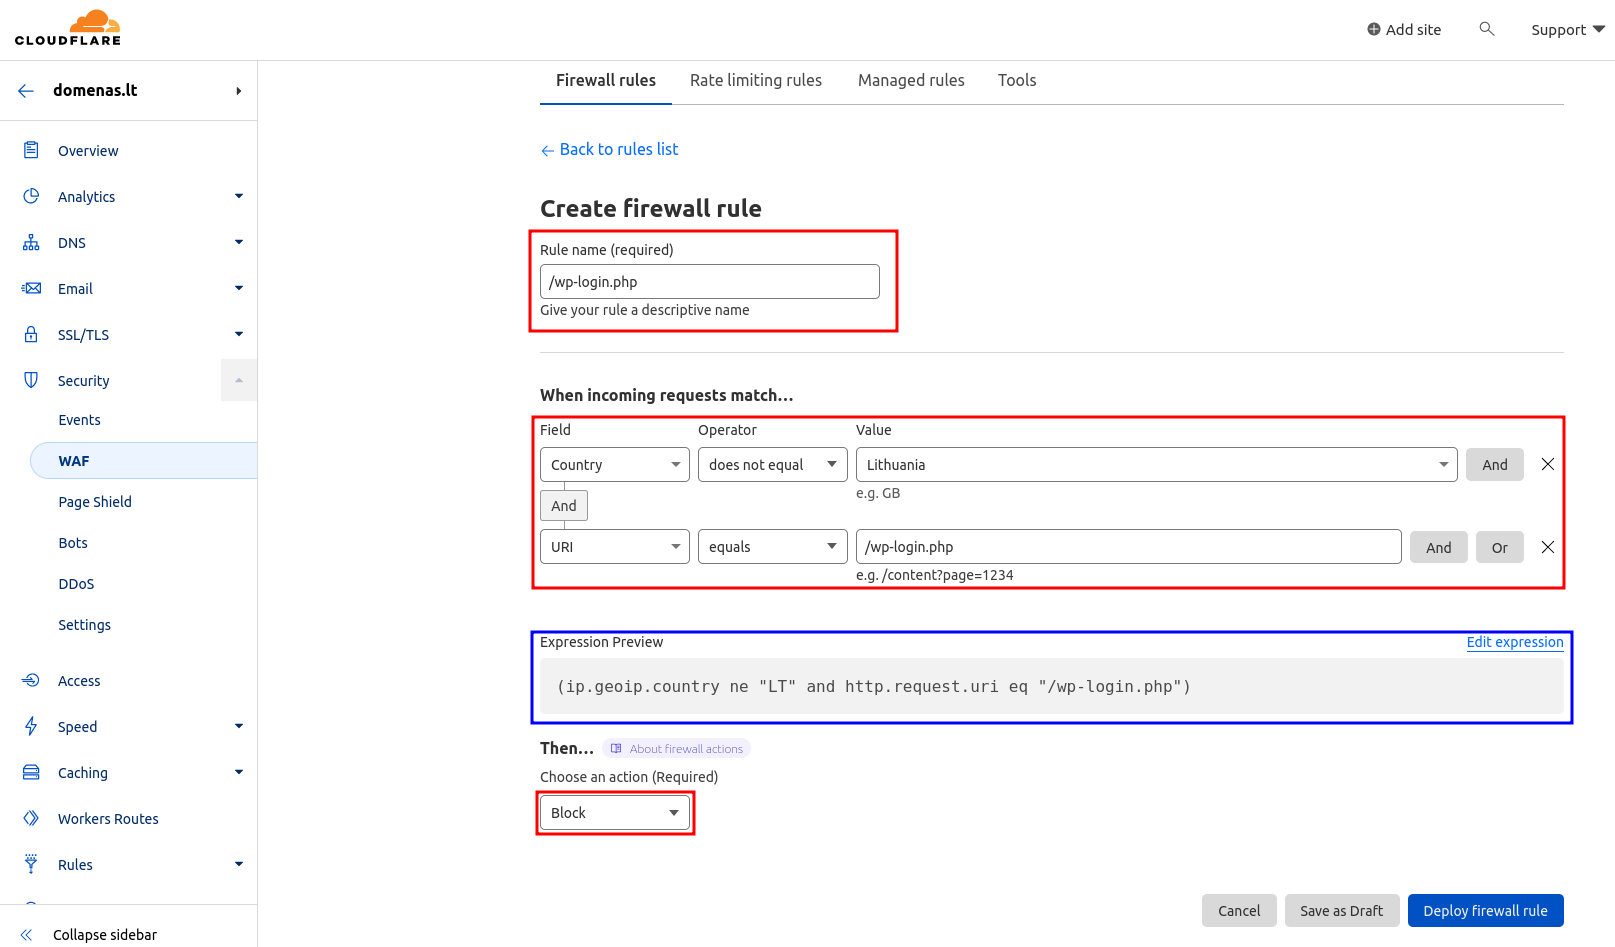
Task: Delete the URI condition row
Action: (x=1547, y=547)
